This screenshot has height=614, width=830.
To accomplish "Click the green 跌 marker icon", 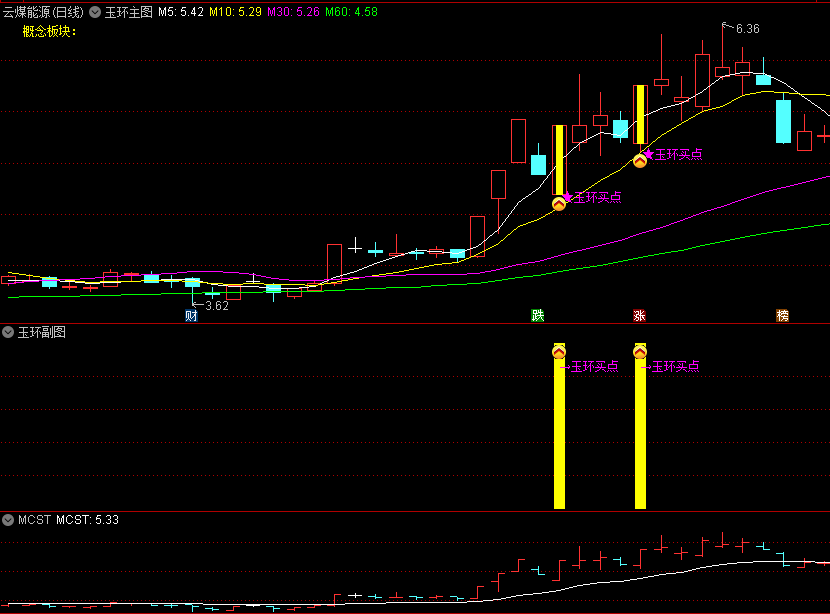I will coord(538,316).
